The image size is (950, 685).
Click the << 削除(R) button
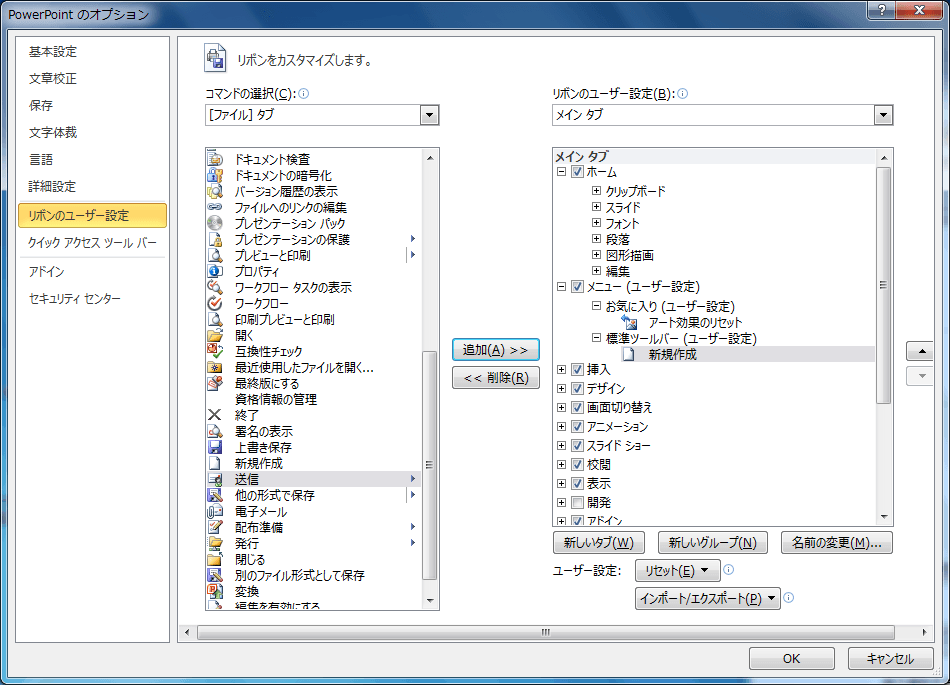click(x=496, y=378)
